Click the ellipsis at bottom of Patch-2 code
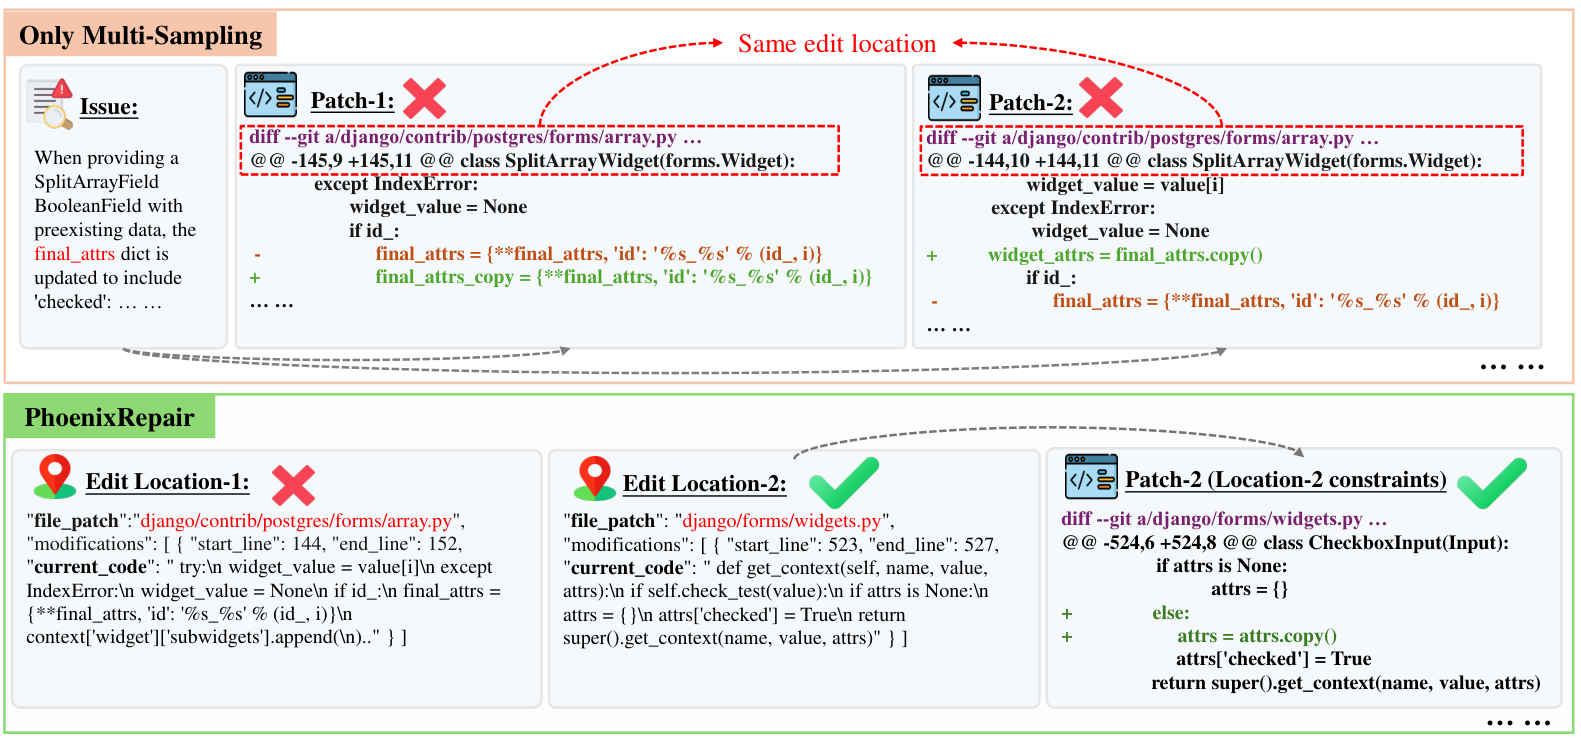Screen dimensions: 1581x740 [x=948, y=328]
